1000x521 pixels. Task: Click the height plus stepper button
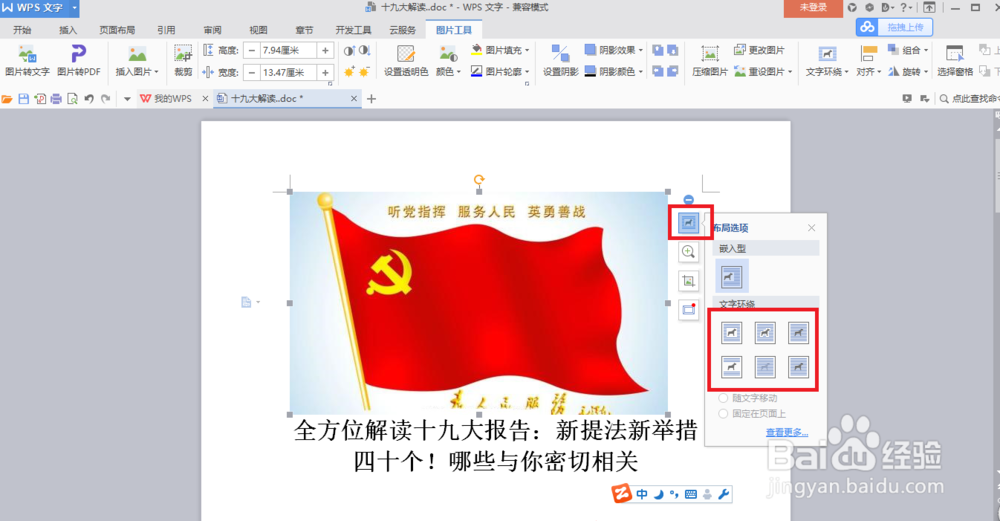tap(325, 50)
